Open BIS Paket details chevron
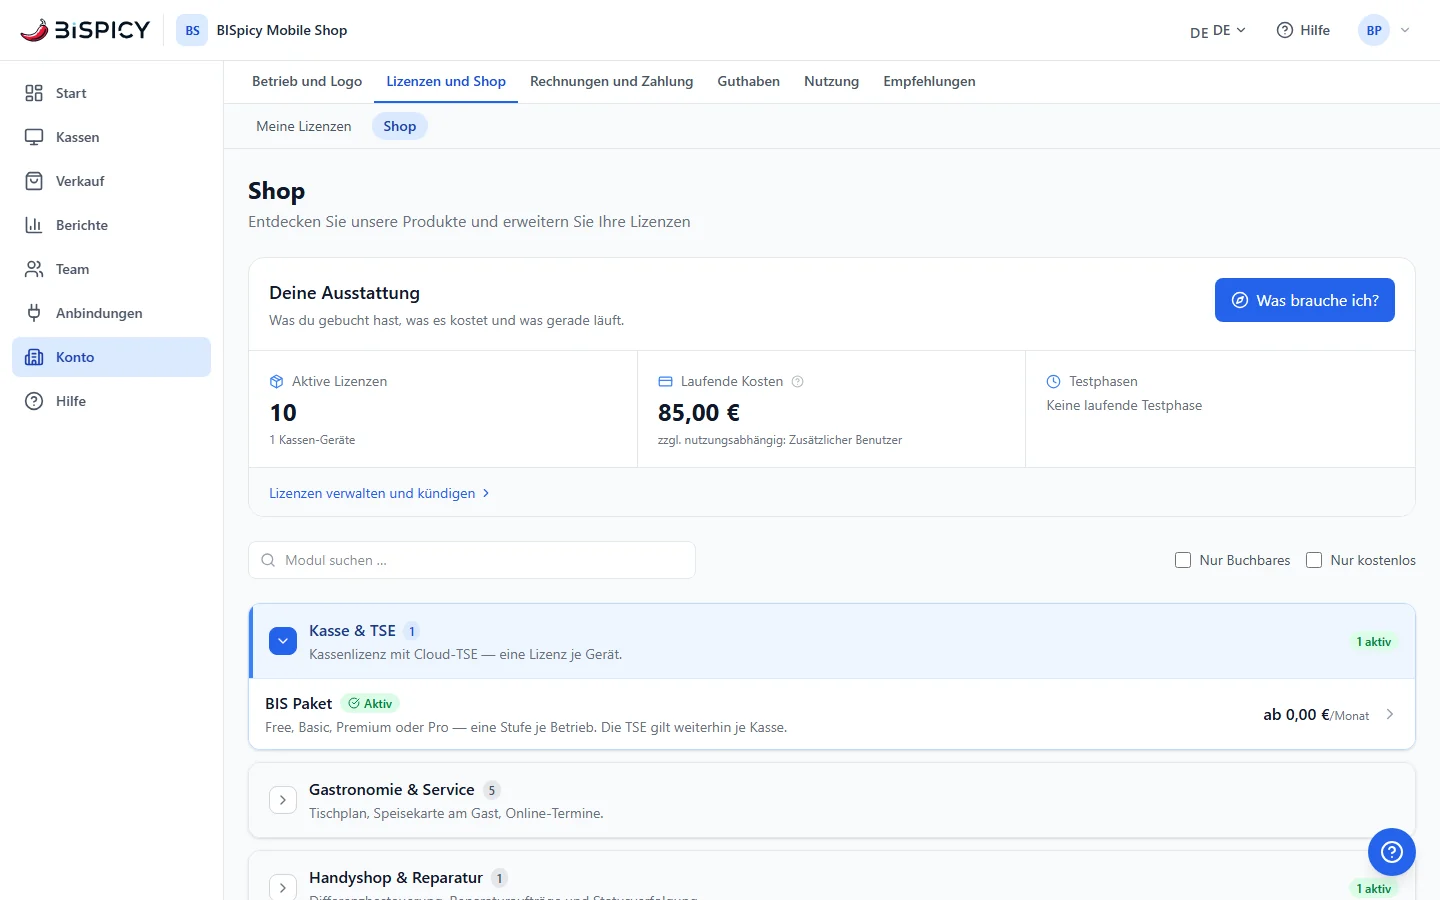The width and height of the screenshot is (1440, 900). point(1390,714)
